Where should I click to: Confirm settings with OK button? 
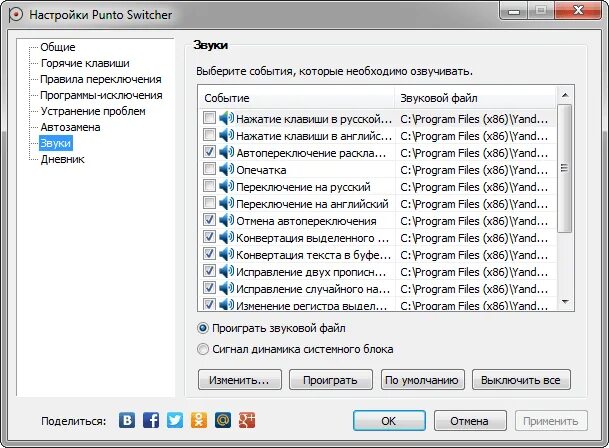389,421
